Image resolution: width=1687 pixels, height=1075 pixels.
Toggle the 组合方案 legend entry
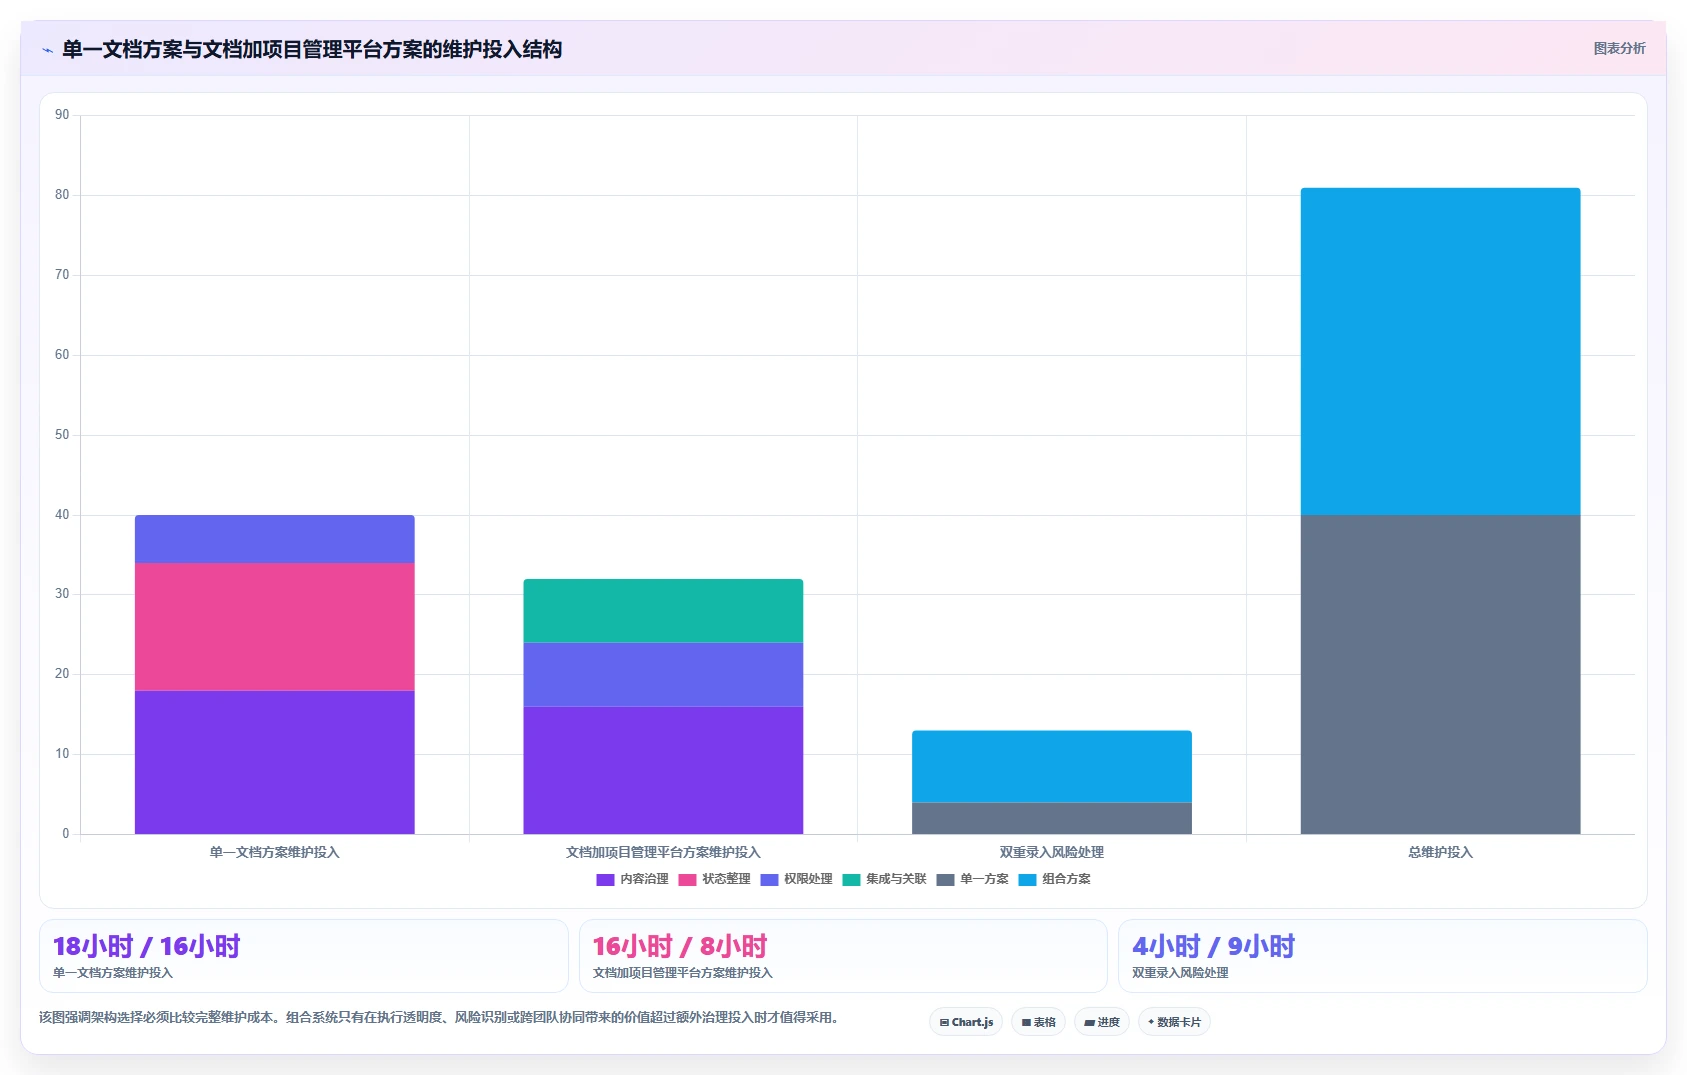(x=1054, y=880)
